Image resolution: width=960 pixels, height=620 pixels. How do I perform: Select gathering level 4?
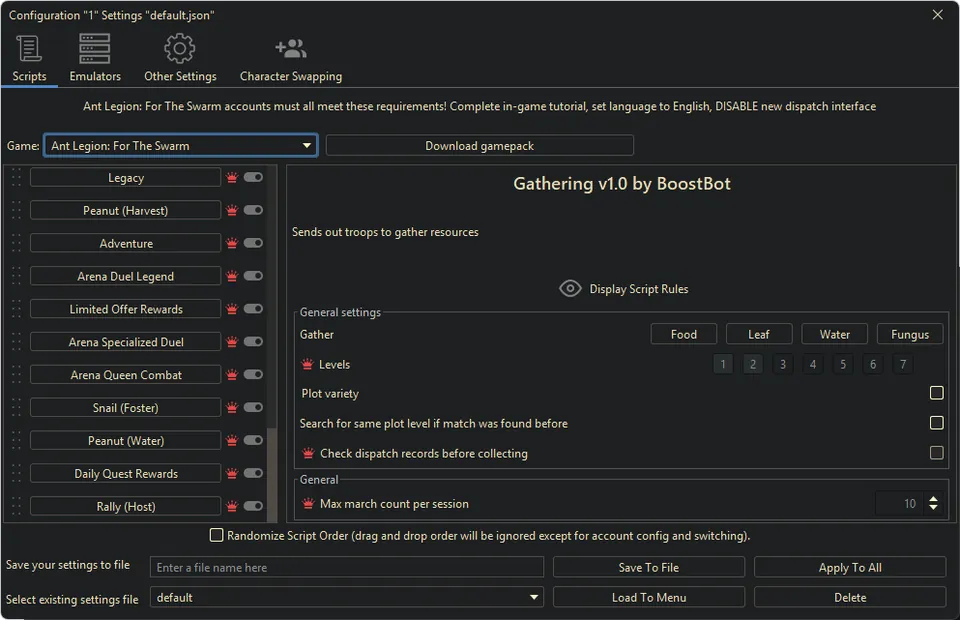tap(812, 364)
